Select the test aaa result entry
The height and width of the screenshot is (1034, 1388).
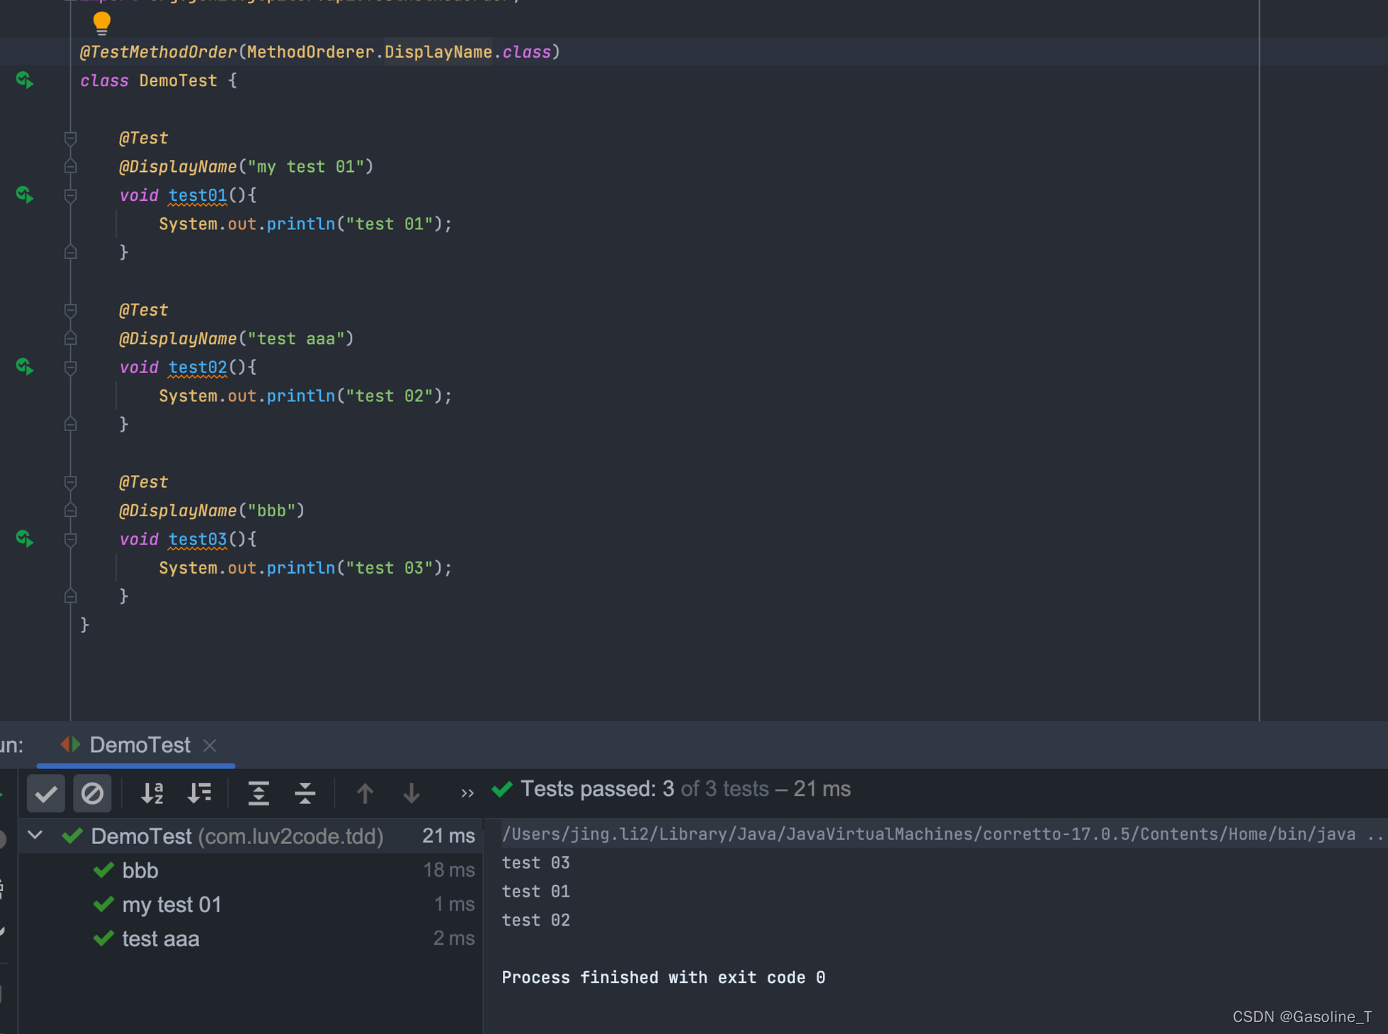160,938
